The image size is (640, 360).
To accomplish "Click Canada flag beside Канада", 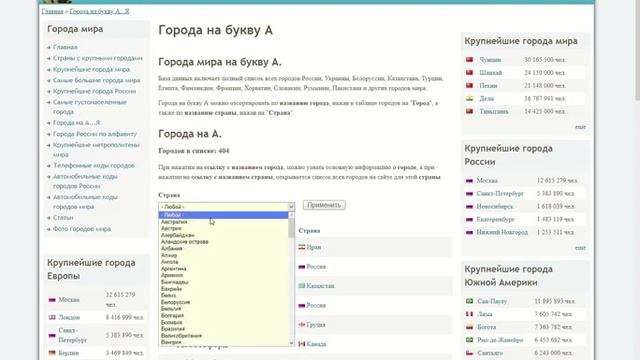I will coord(302,344).
